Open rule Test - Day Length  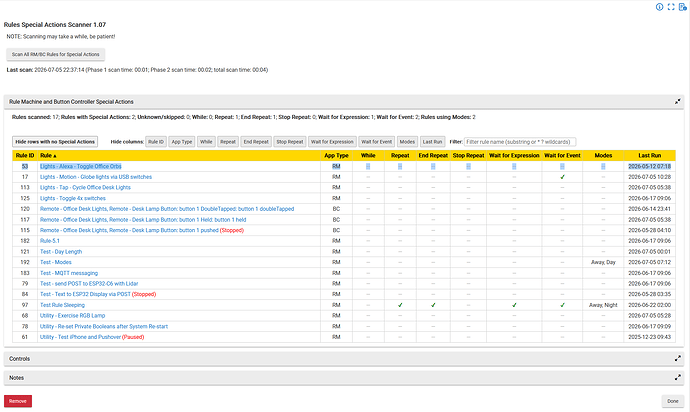click(x=61, y=252)
